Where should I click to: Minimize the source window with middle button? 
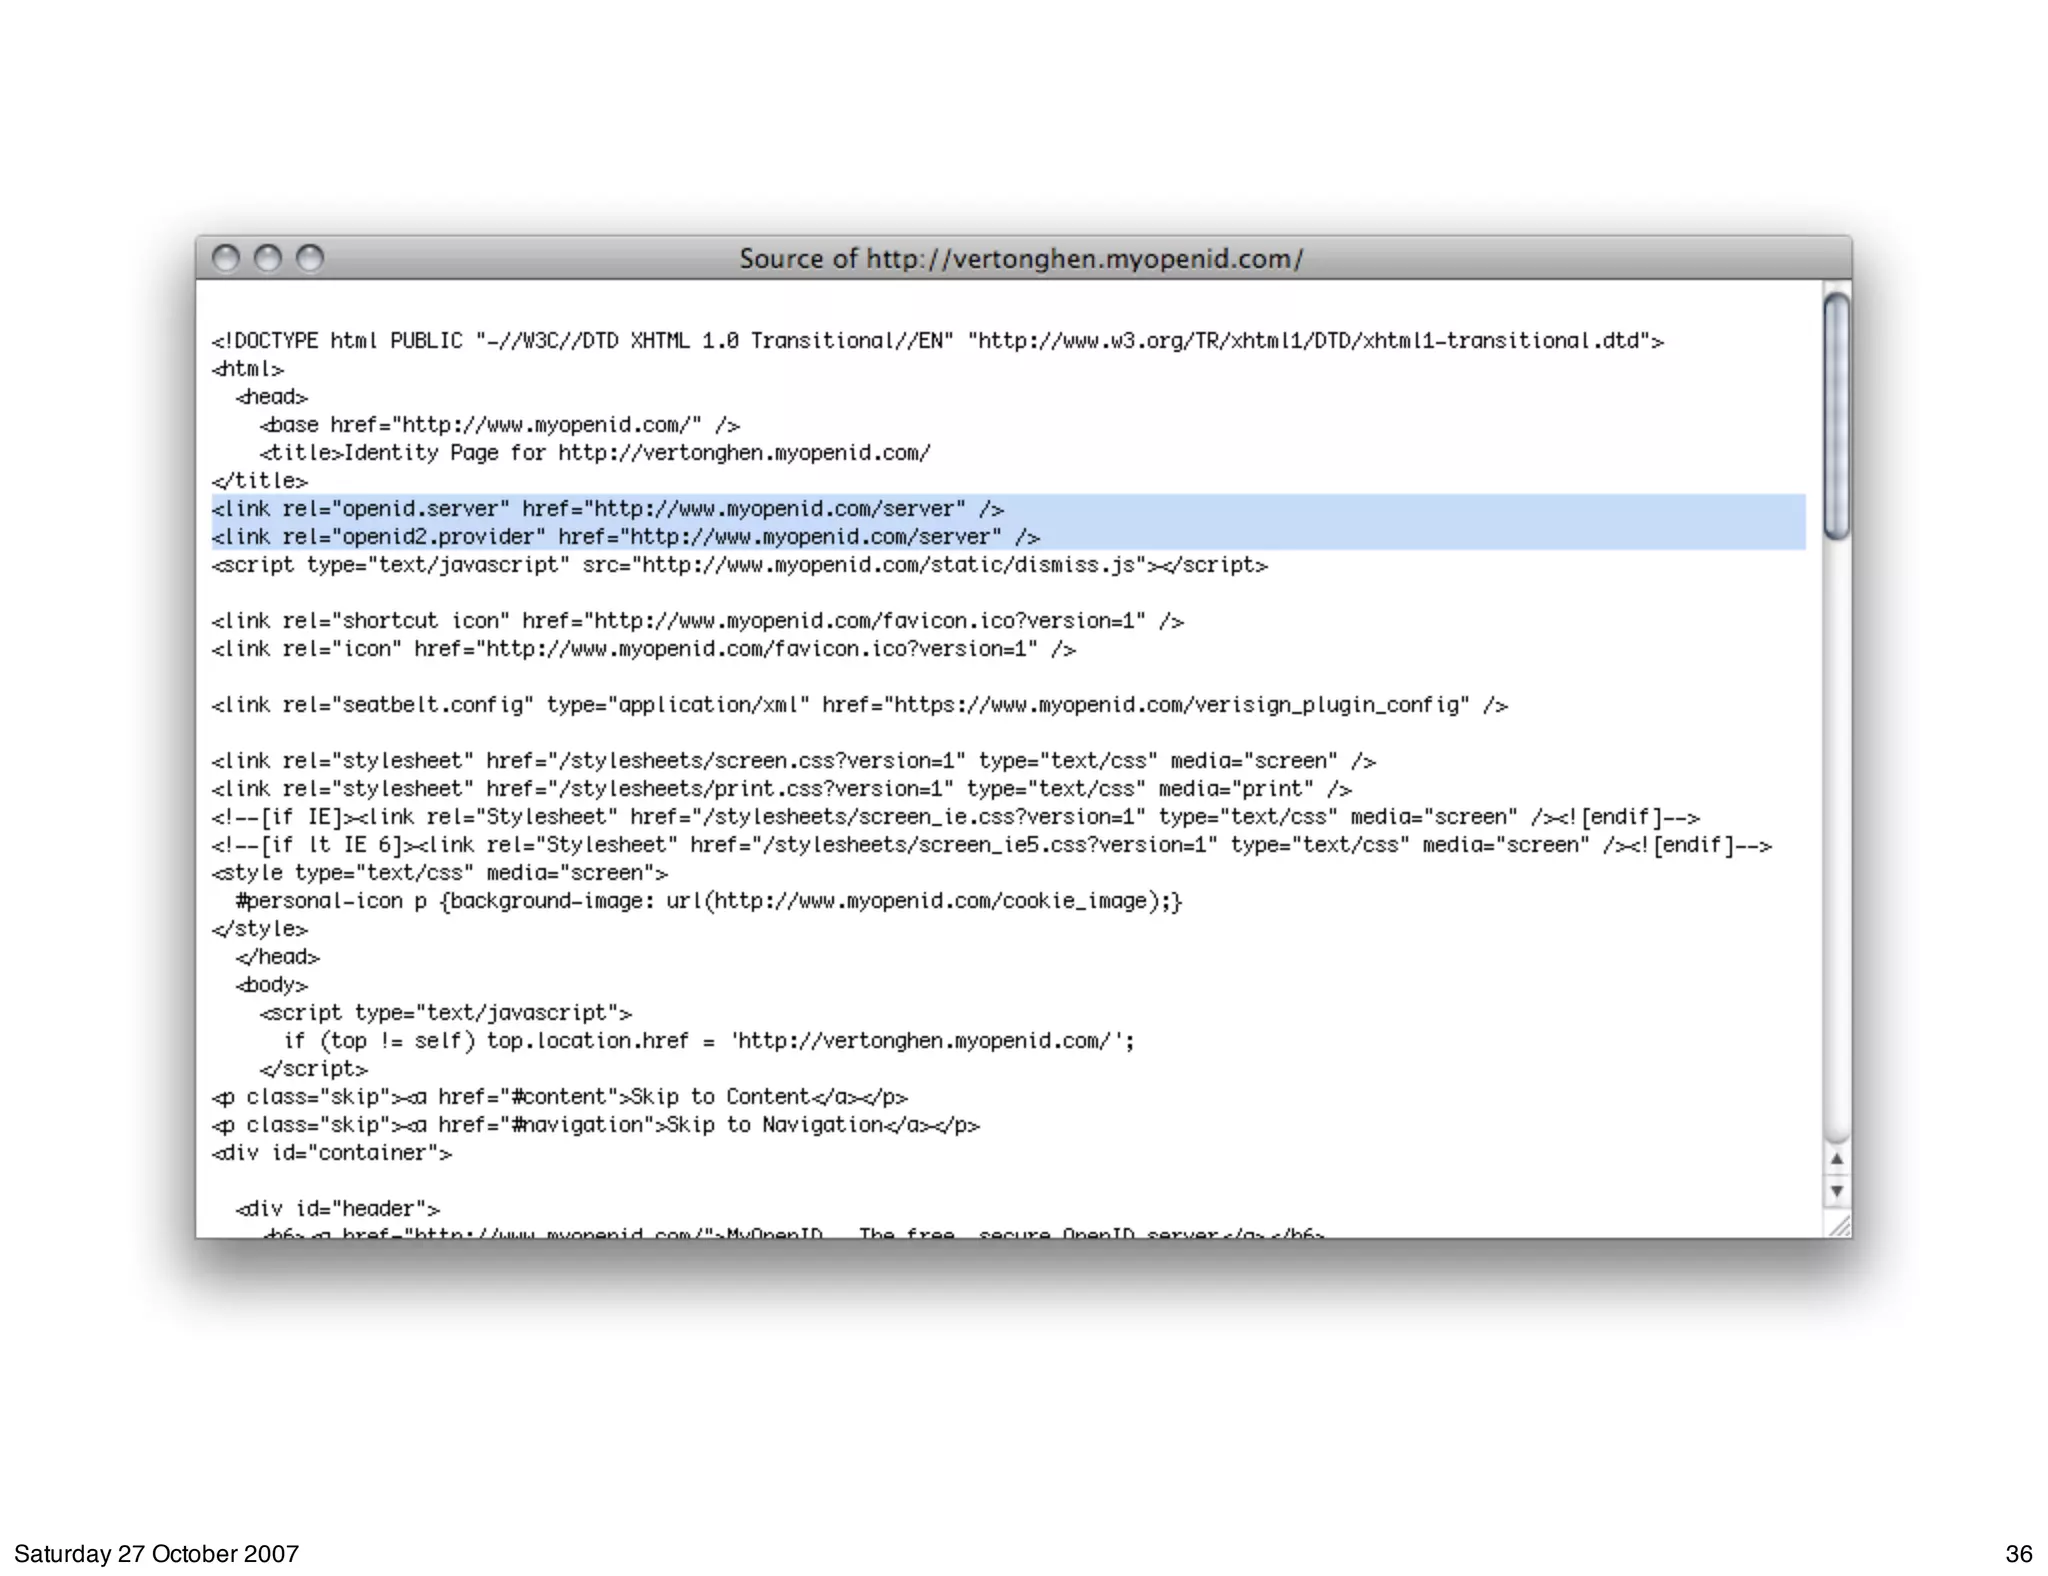coord(268,259)
